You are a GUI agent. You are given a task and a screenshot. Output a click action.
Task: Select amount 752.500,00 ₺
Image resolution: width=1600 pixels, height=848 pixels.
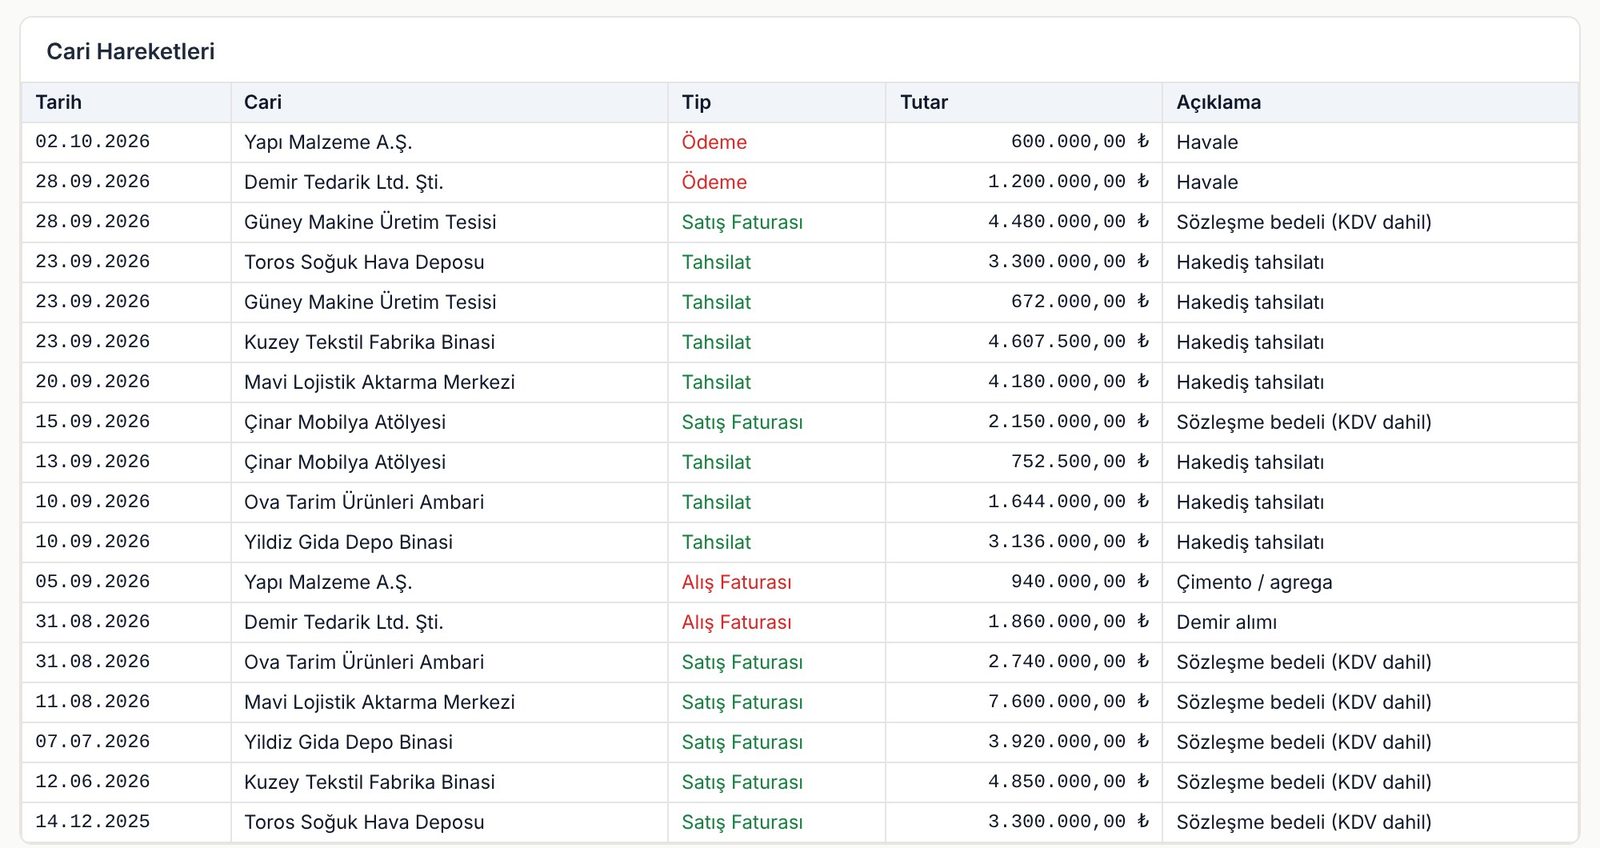pyautogui.click(x=1080, y=462)
